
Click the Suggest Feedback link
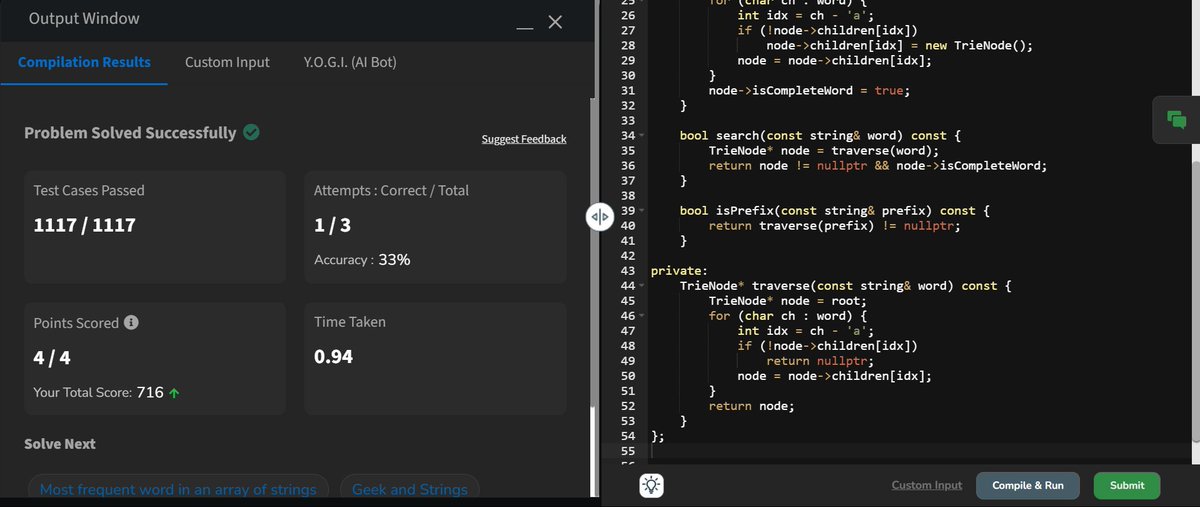coord(524,139)
